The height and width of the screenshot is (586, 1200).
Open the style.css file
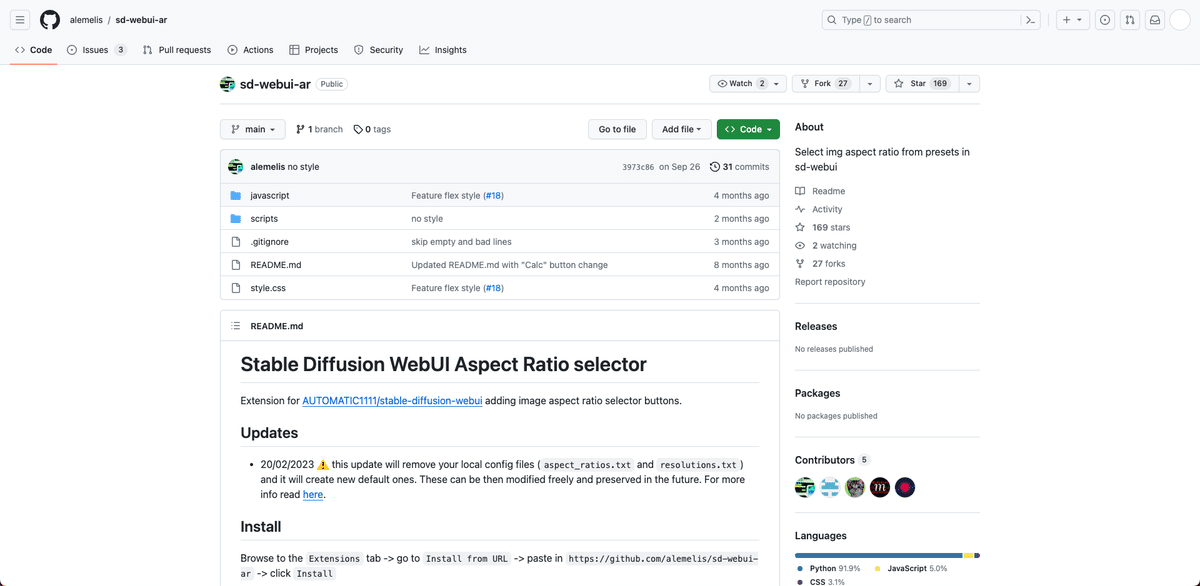click(268, 288)
